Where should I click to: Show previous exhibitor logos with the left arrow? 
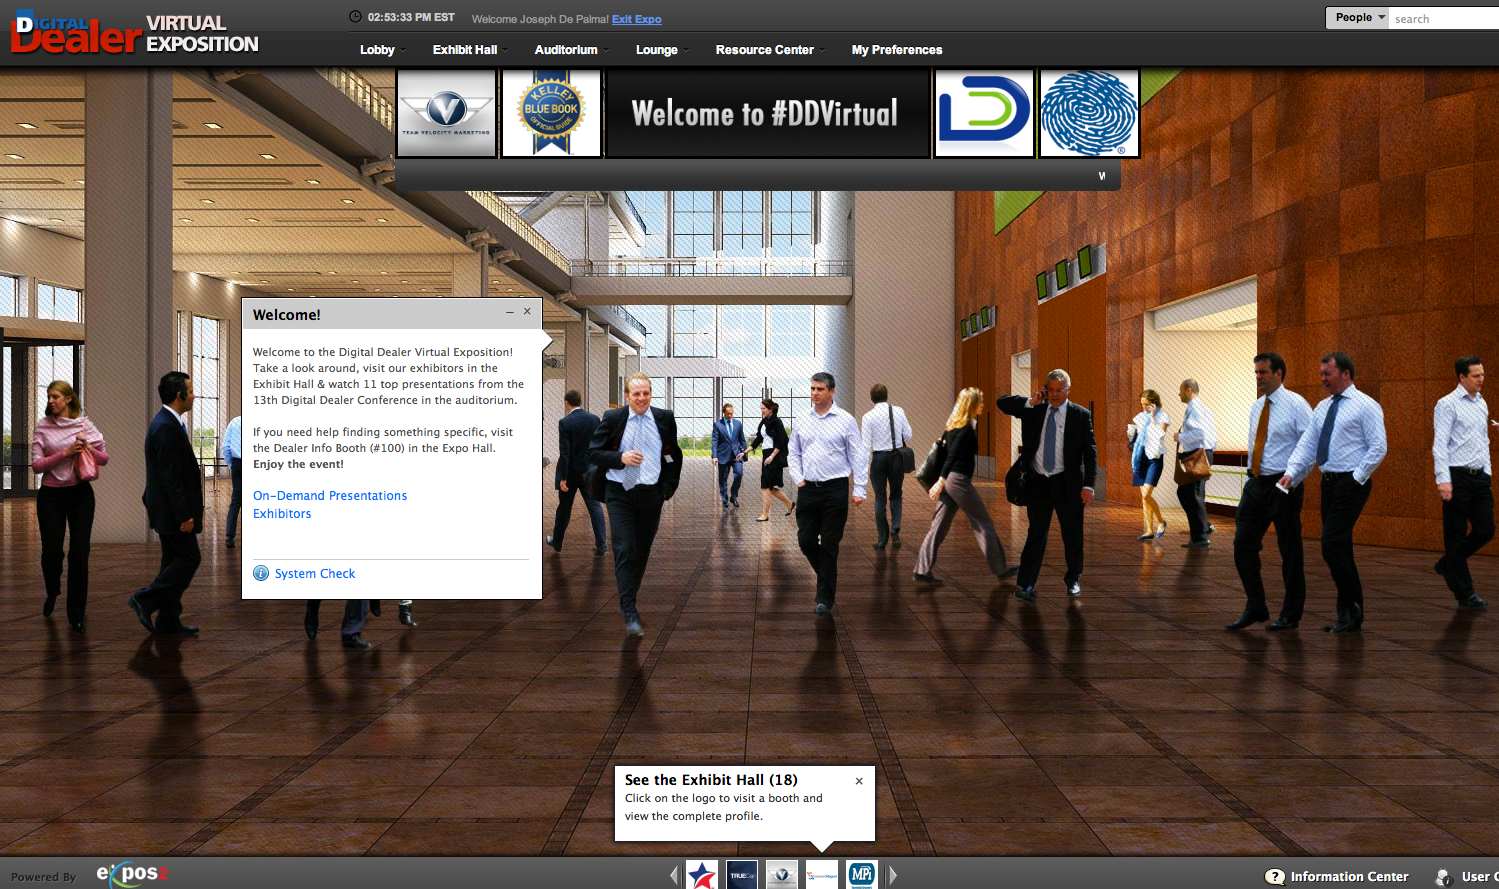coord(674,876)
